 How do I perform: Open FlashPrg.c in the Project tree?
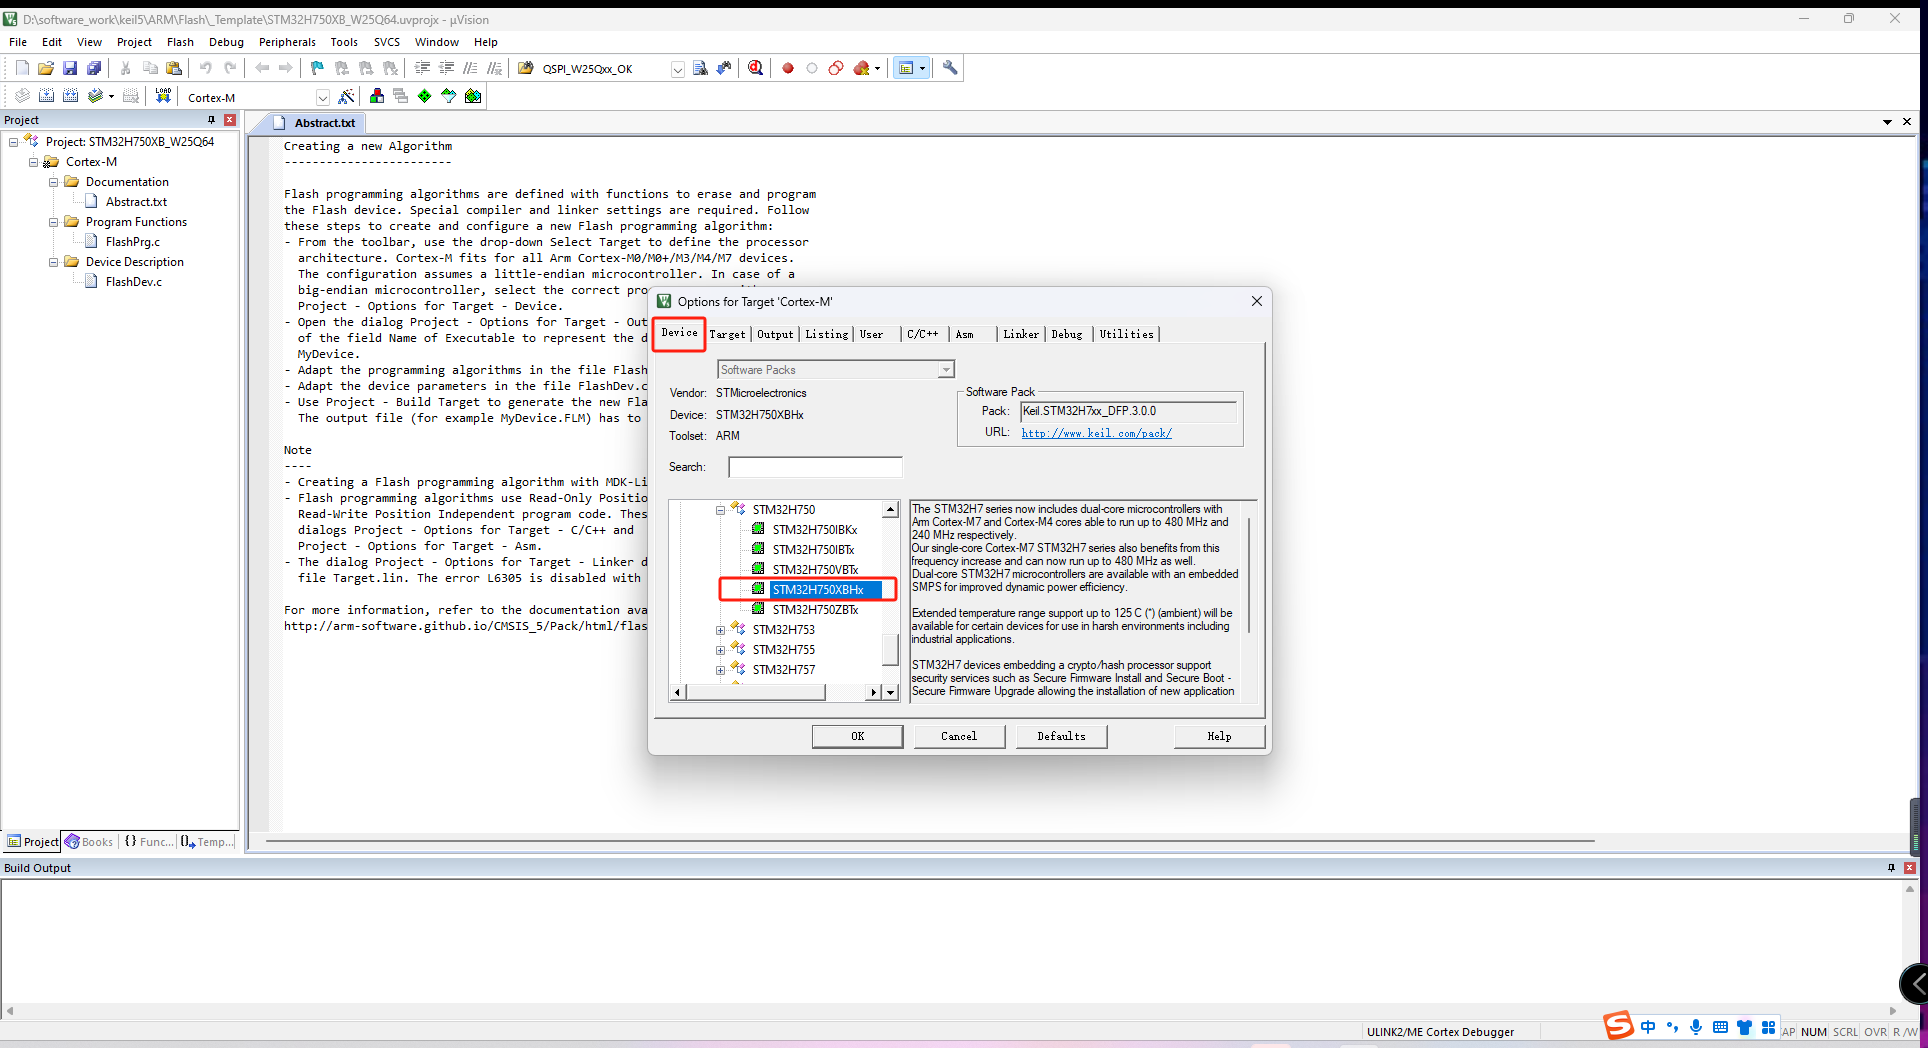click(132, 242)
